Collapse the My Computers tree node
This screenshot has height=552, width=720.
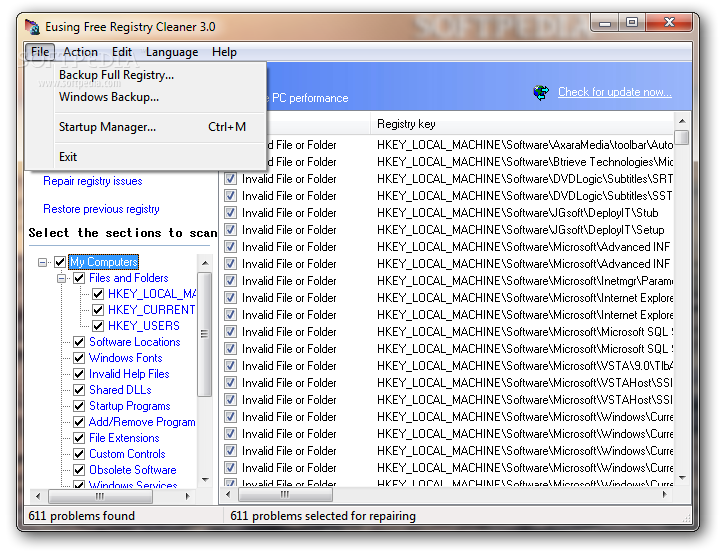(42, 263)
